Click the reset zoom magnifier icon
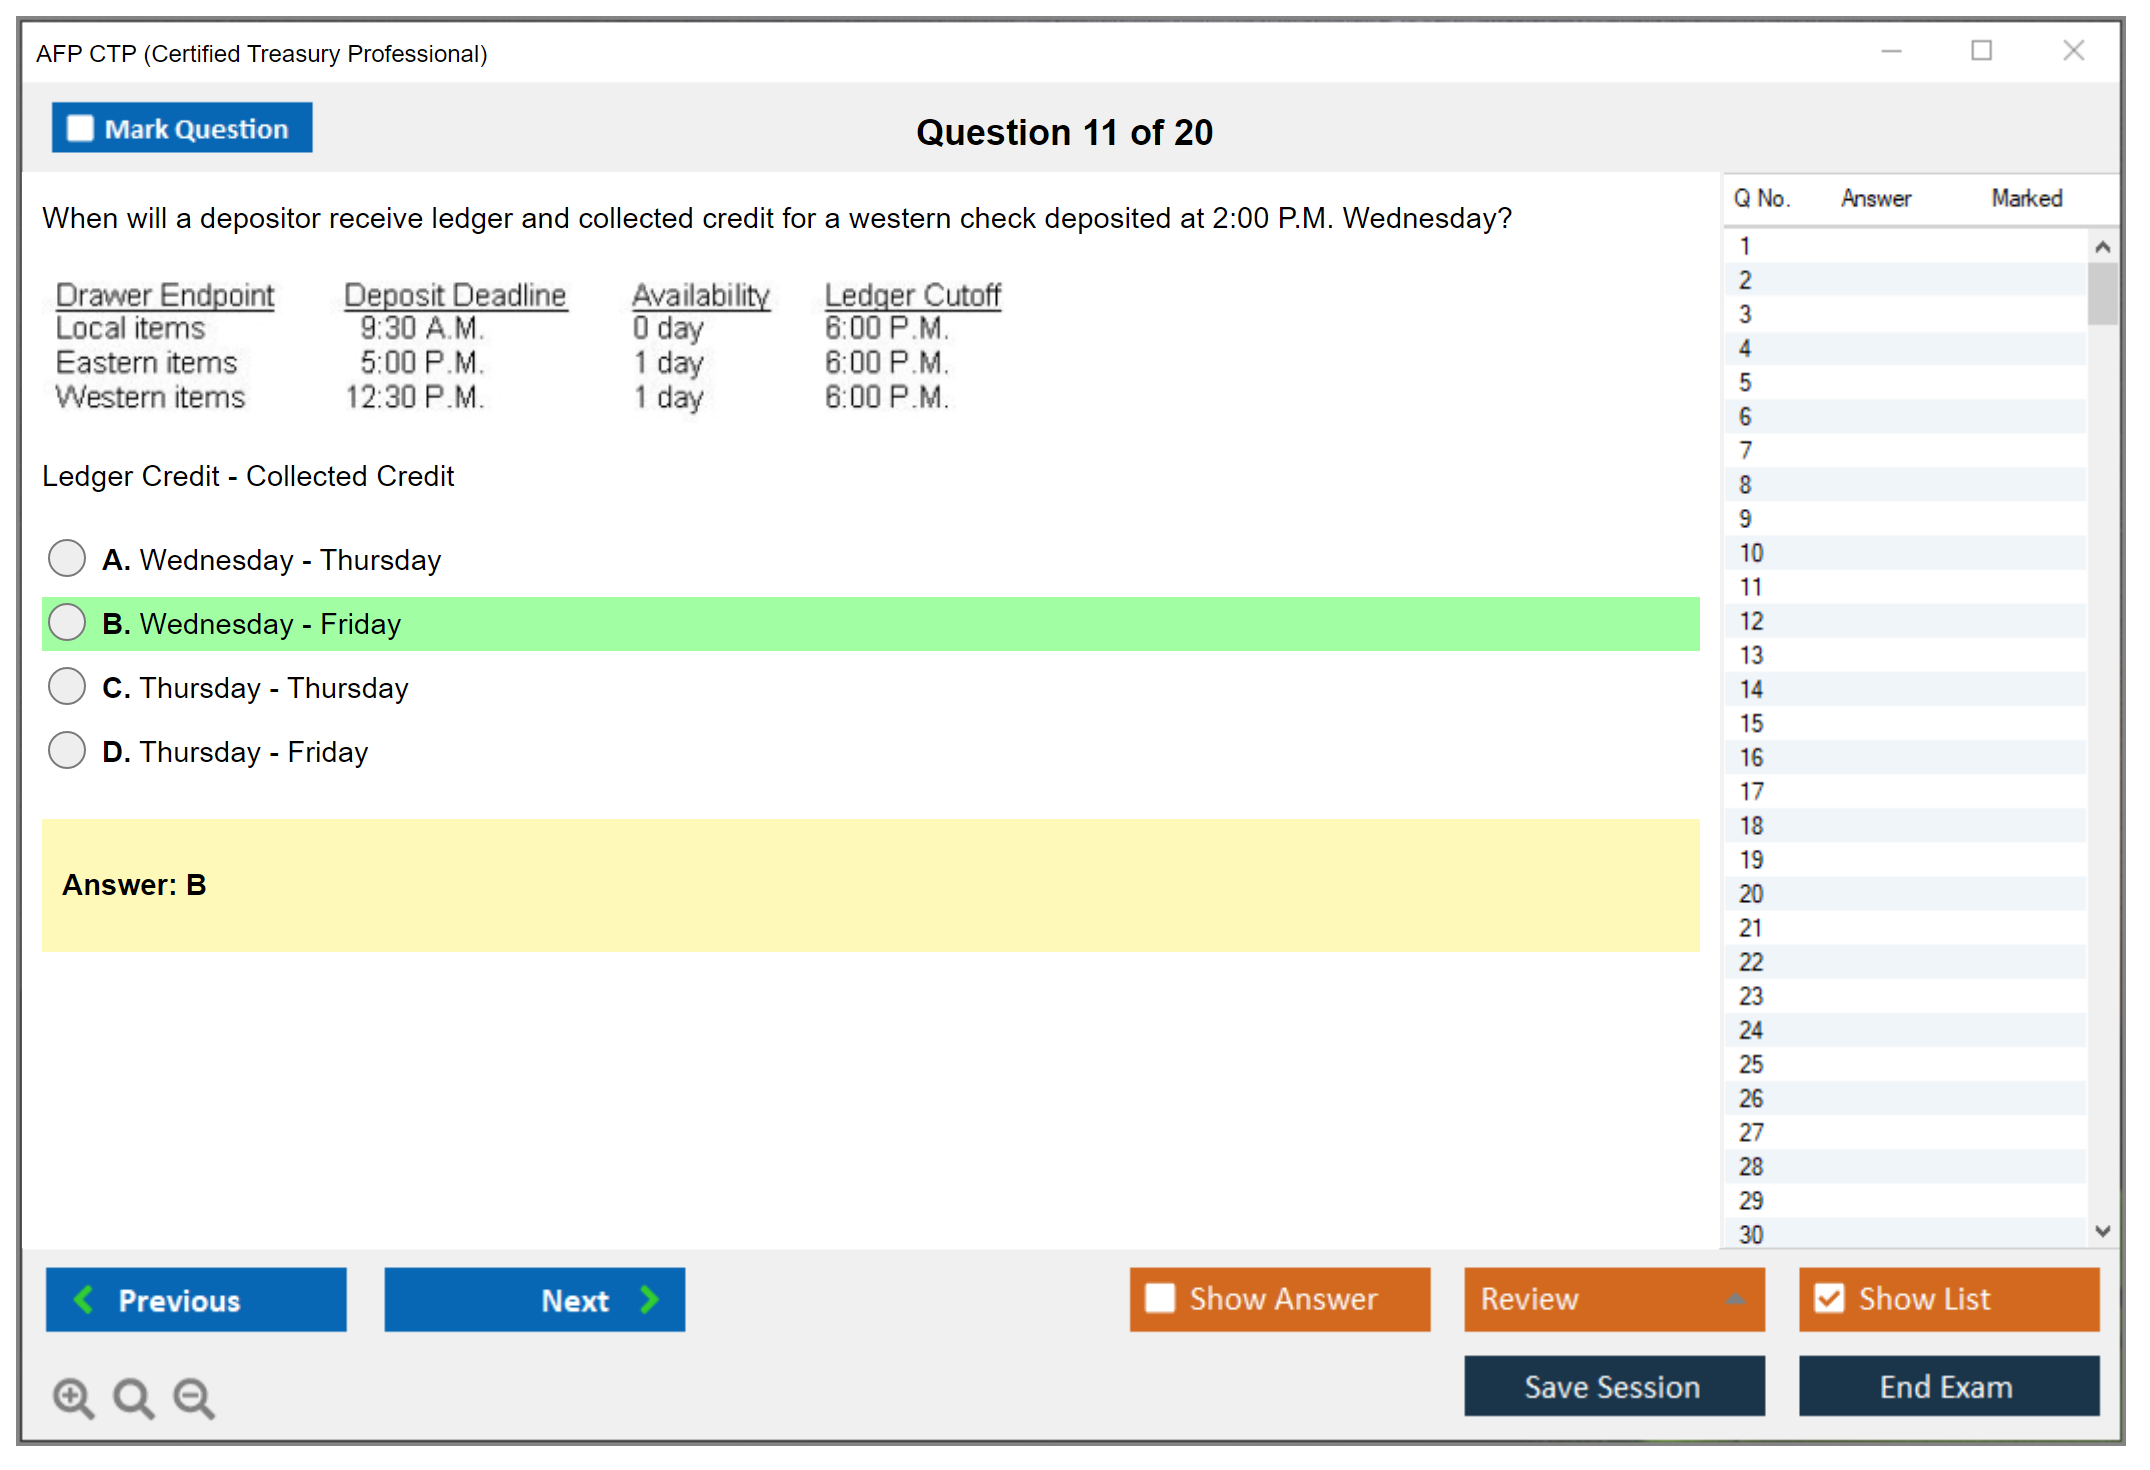This screenshot has height=1470, width=2150. pos(133,1397)
